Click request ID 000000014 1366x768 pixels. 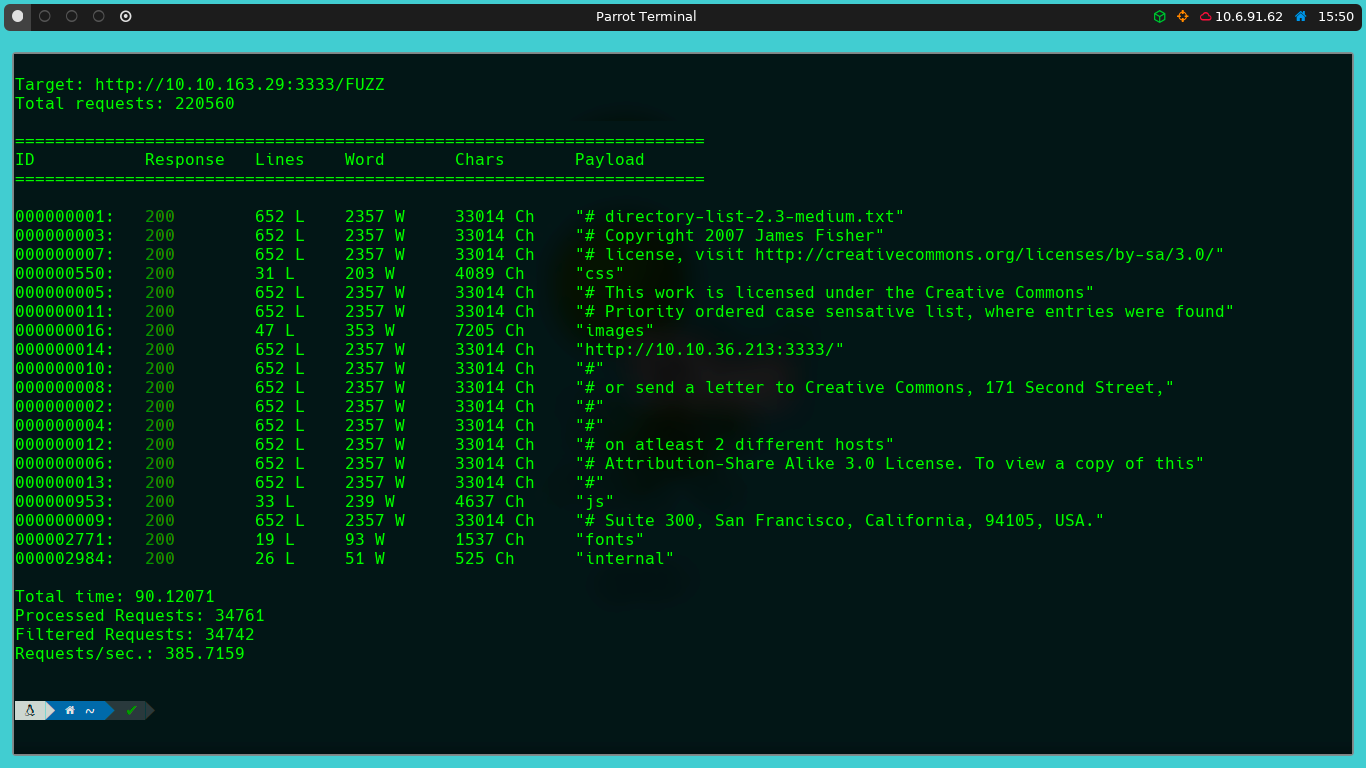pos(65,350)
